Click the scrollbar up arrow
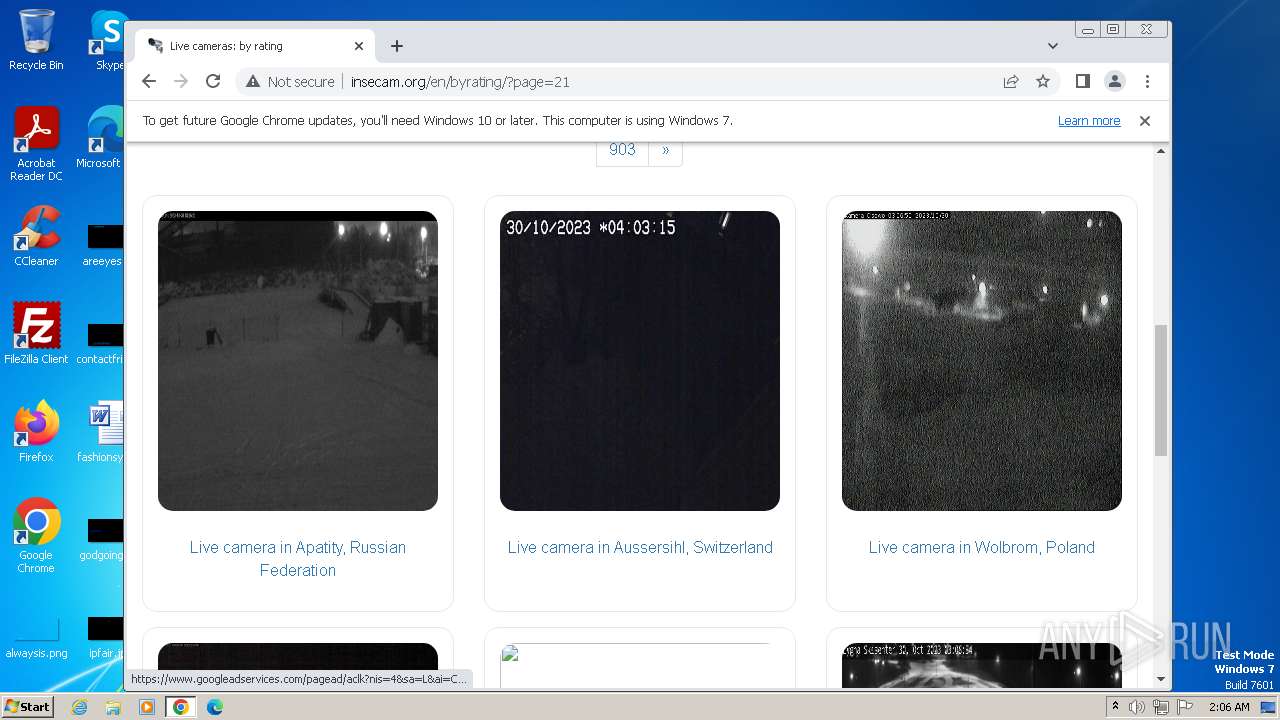 click(x=1161, y=151)
